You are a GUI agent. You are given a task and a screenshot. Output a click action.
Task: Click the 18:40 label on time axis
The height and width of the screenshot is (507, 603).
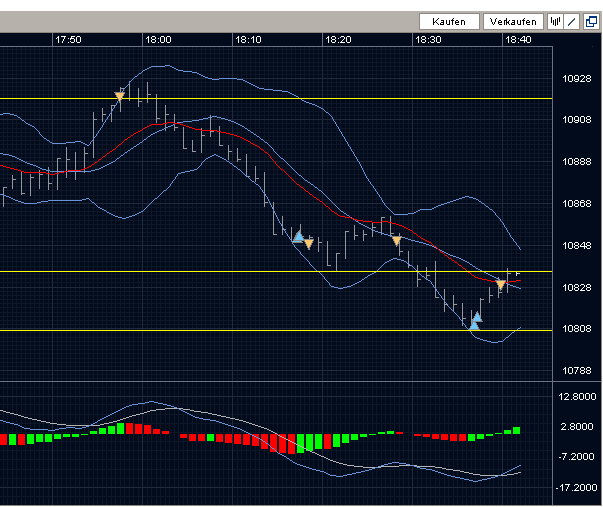click(x=518, y=40)
